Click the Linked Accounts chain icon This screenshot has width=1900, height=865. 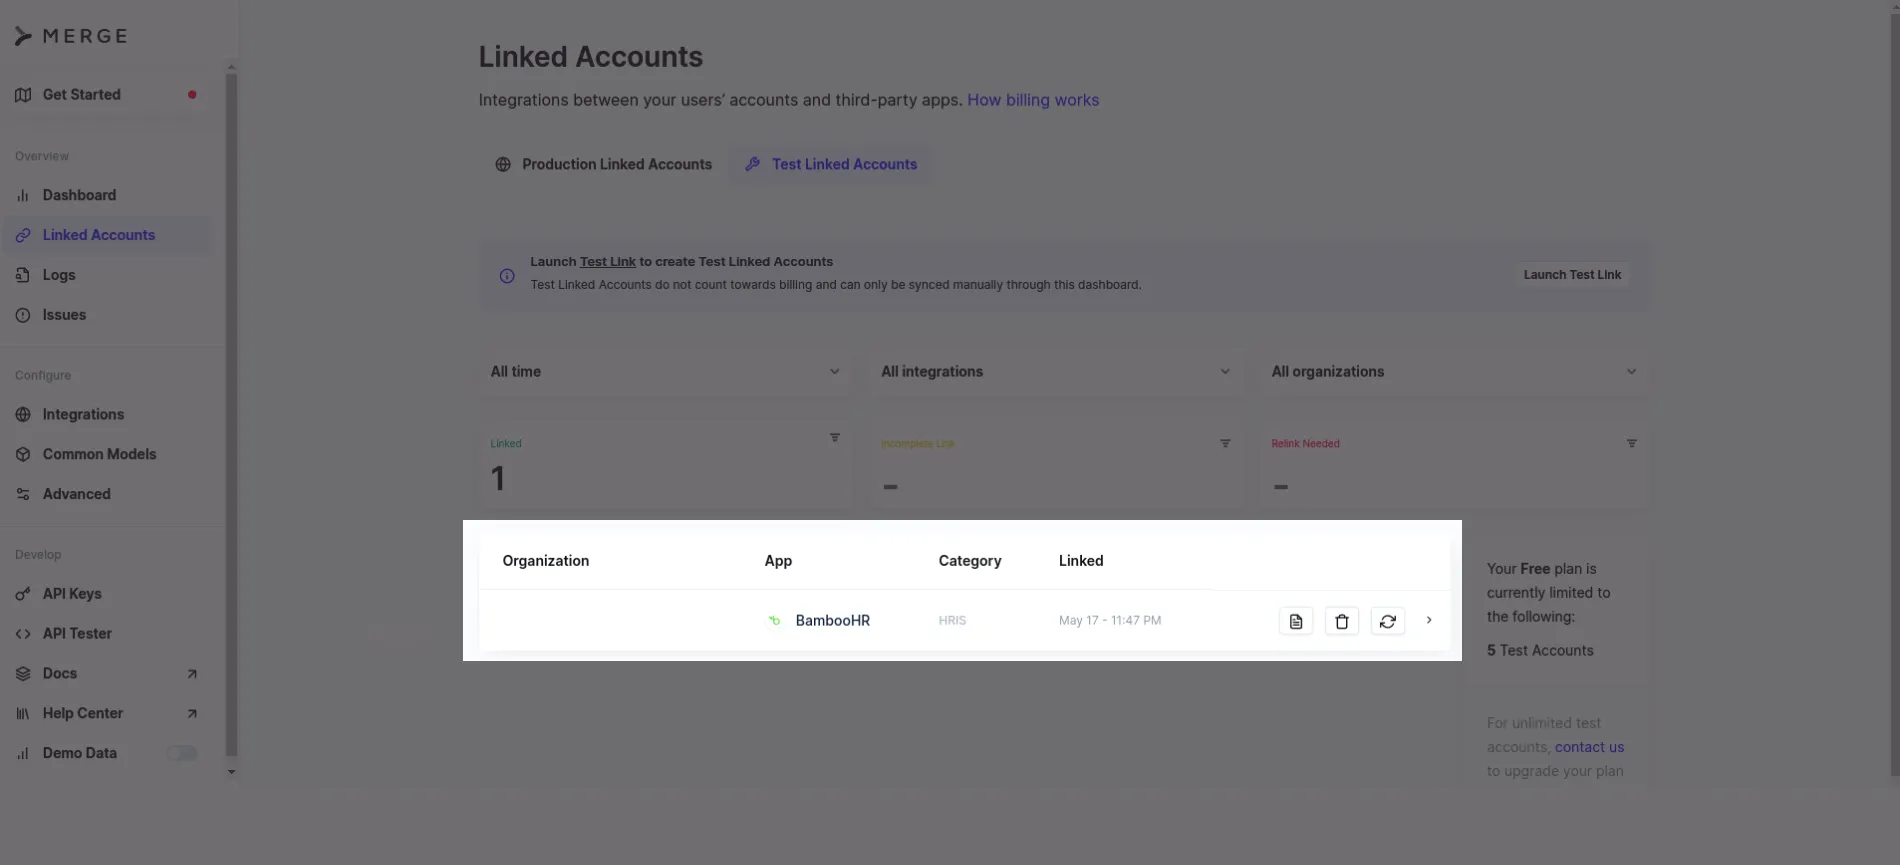23,235
